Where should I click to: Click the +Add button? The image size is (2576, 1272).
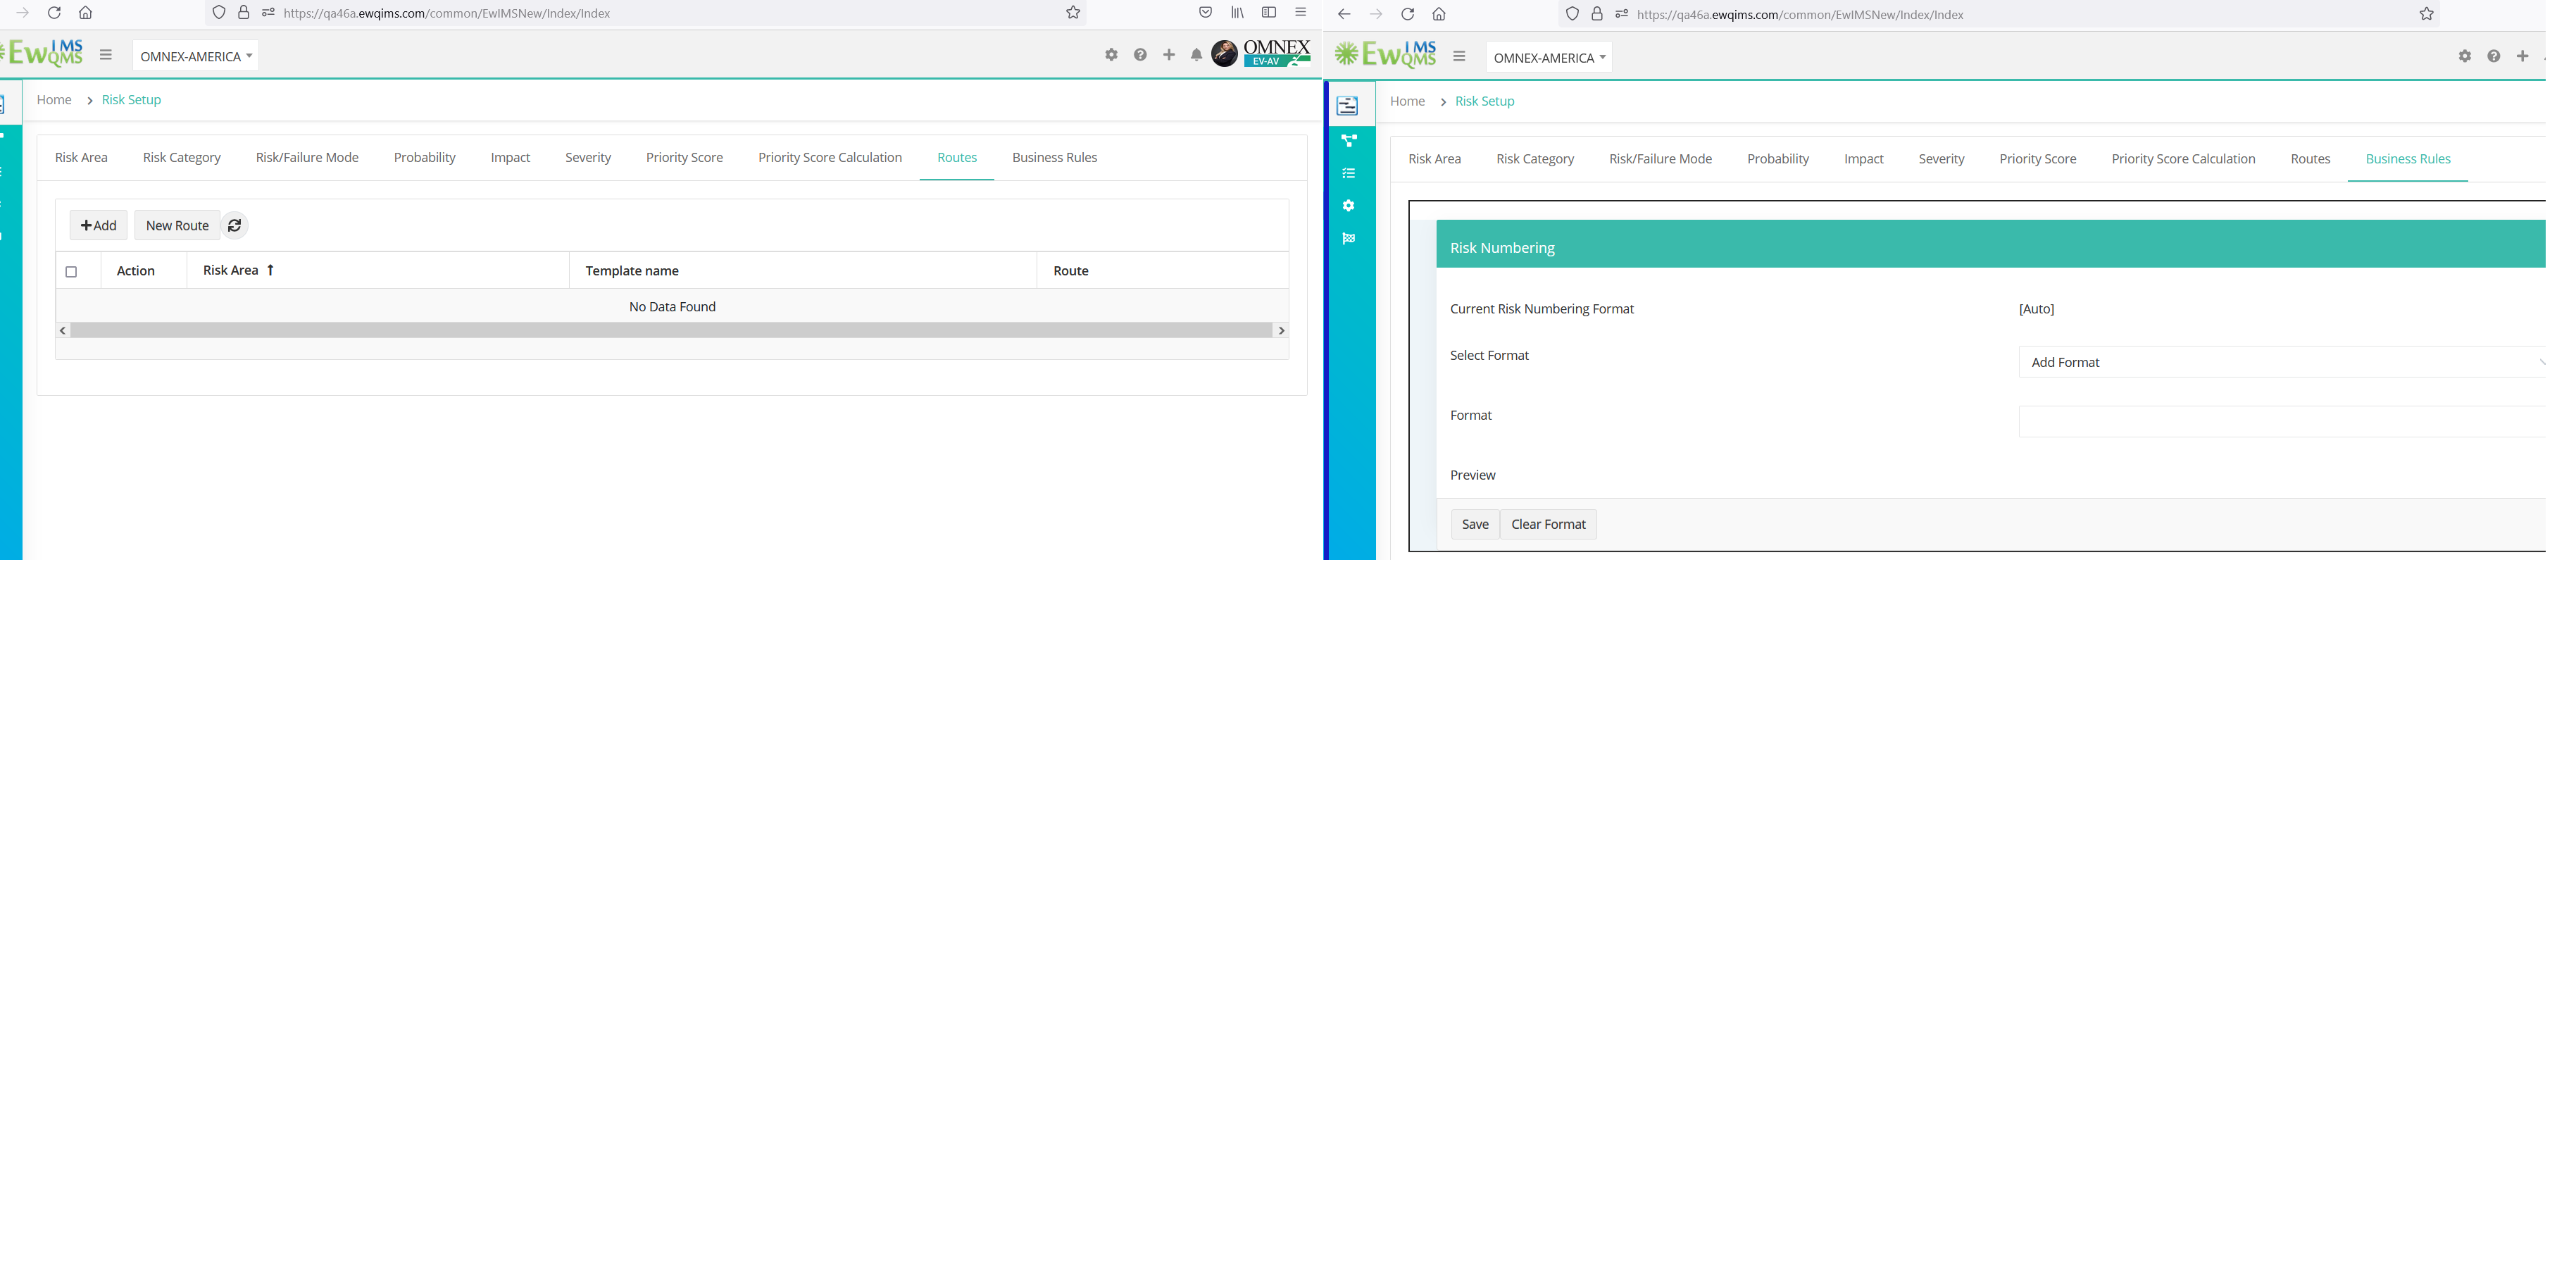98,226
